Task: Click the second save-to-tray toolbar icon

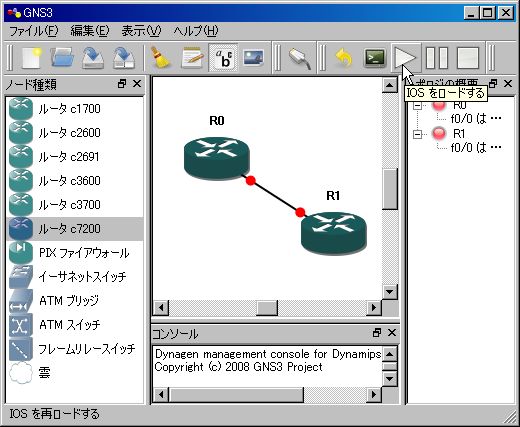Action: click(x=124, y=58)
